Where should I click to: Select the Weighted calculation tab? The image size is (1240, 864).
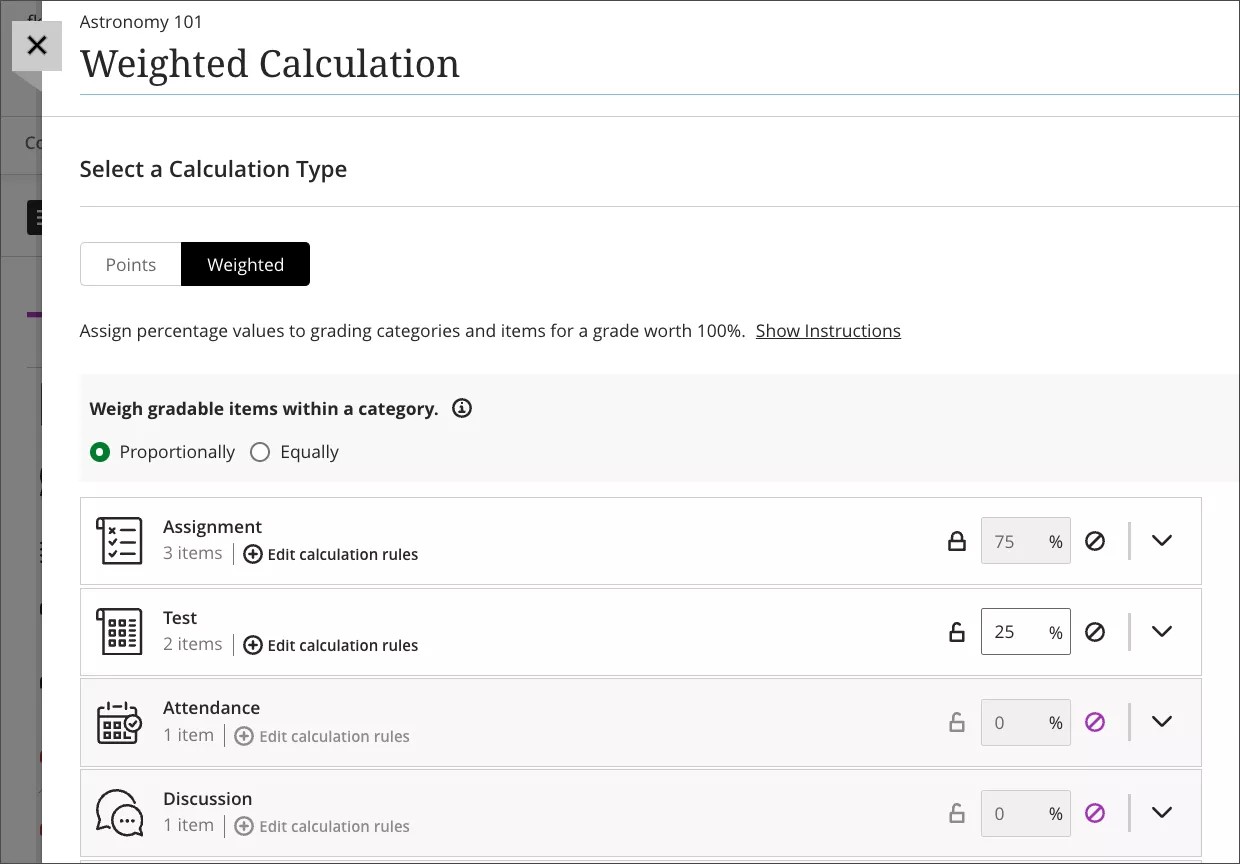pyautogui.click(x=245, y=265)
